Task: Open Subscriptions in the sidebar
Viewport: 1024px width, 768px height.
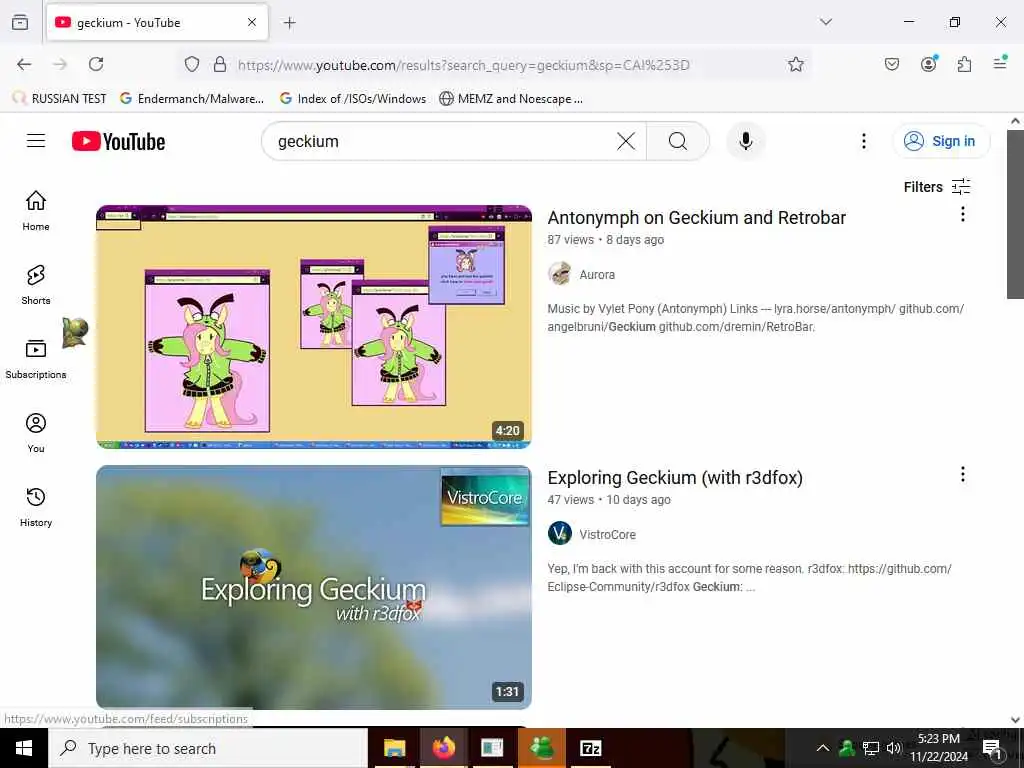Action: point(36,359)
